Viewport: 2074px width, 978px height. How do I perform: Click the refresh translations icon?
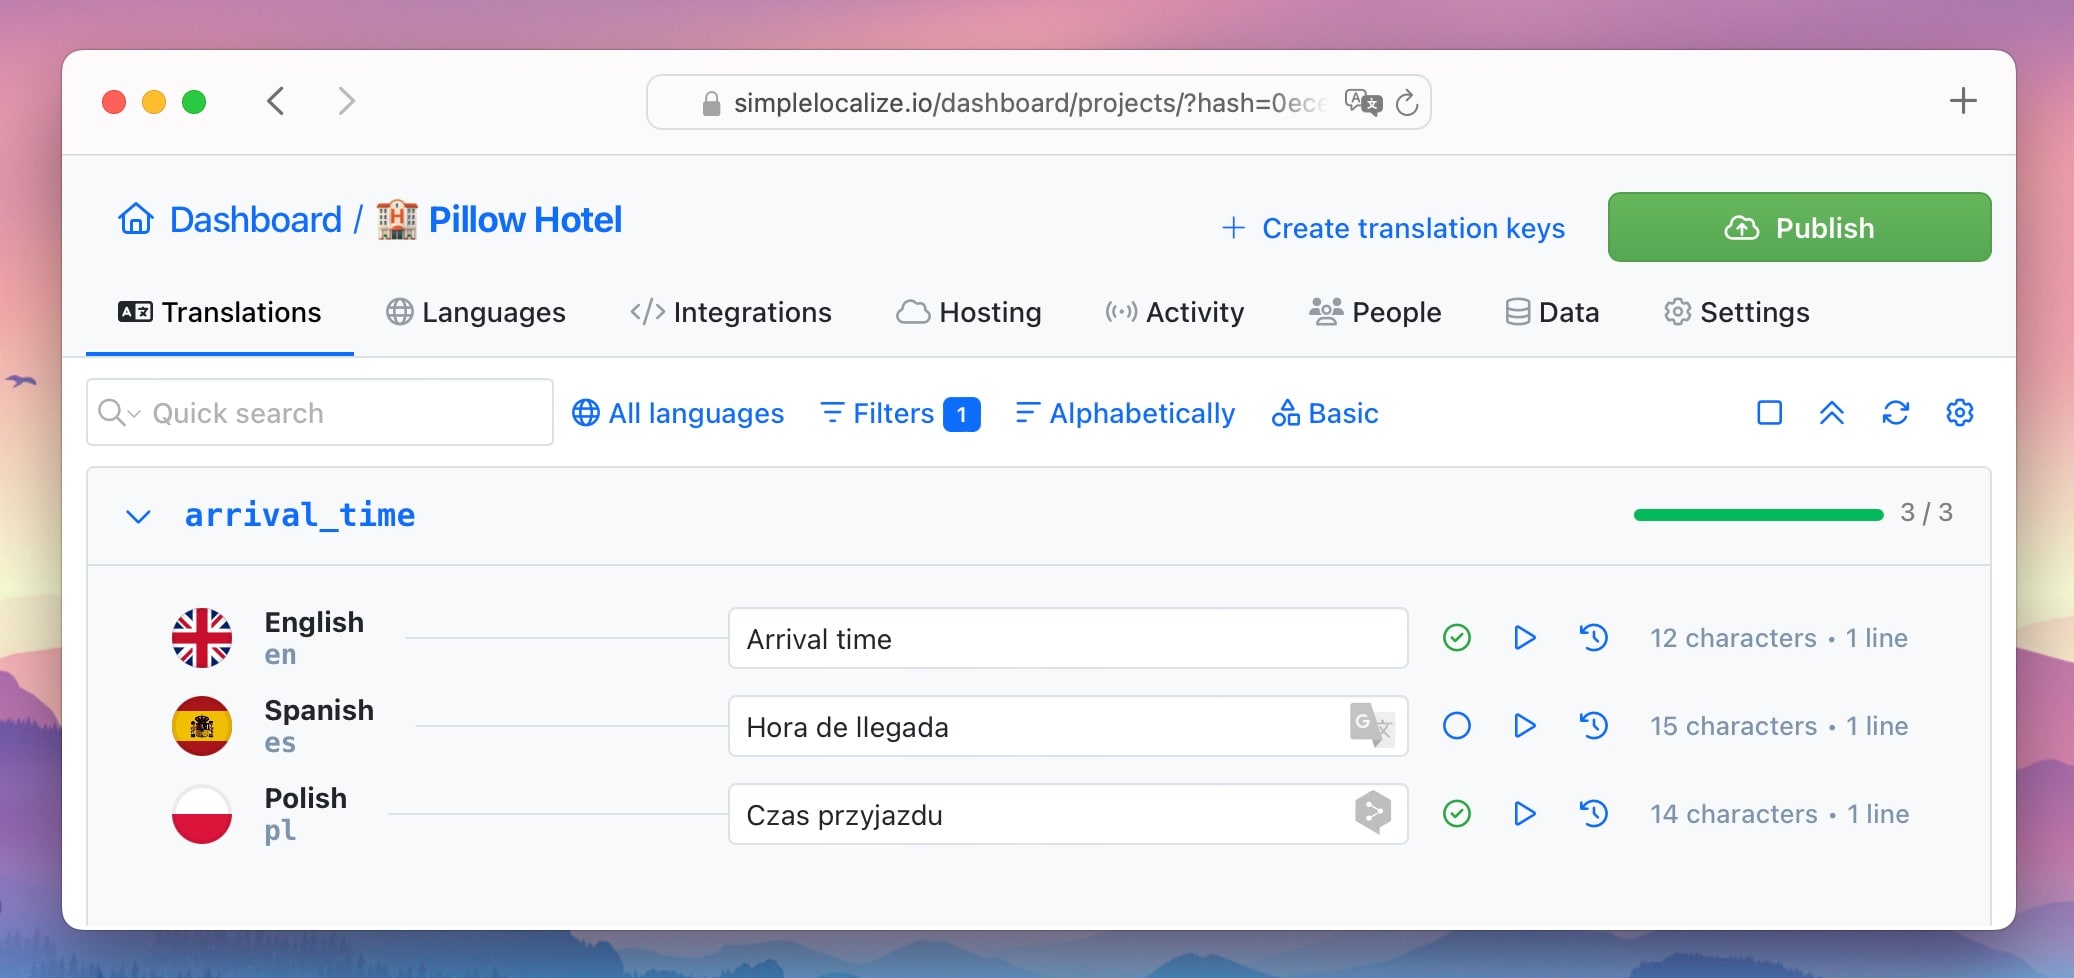coord(1895,412)
